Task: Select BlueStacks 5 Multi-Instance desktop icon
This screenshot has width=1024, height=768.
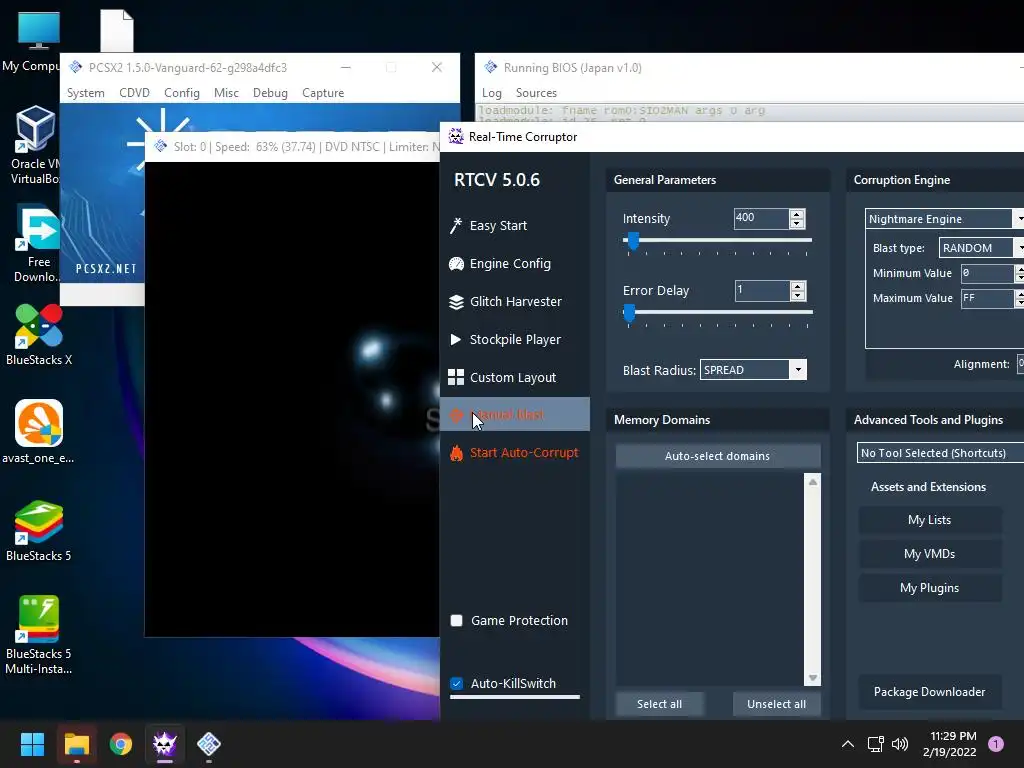Action: pos(39,635)
